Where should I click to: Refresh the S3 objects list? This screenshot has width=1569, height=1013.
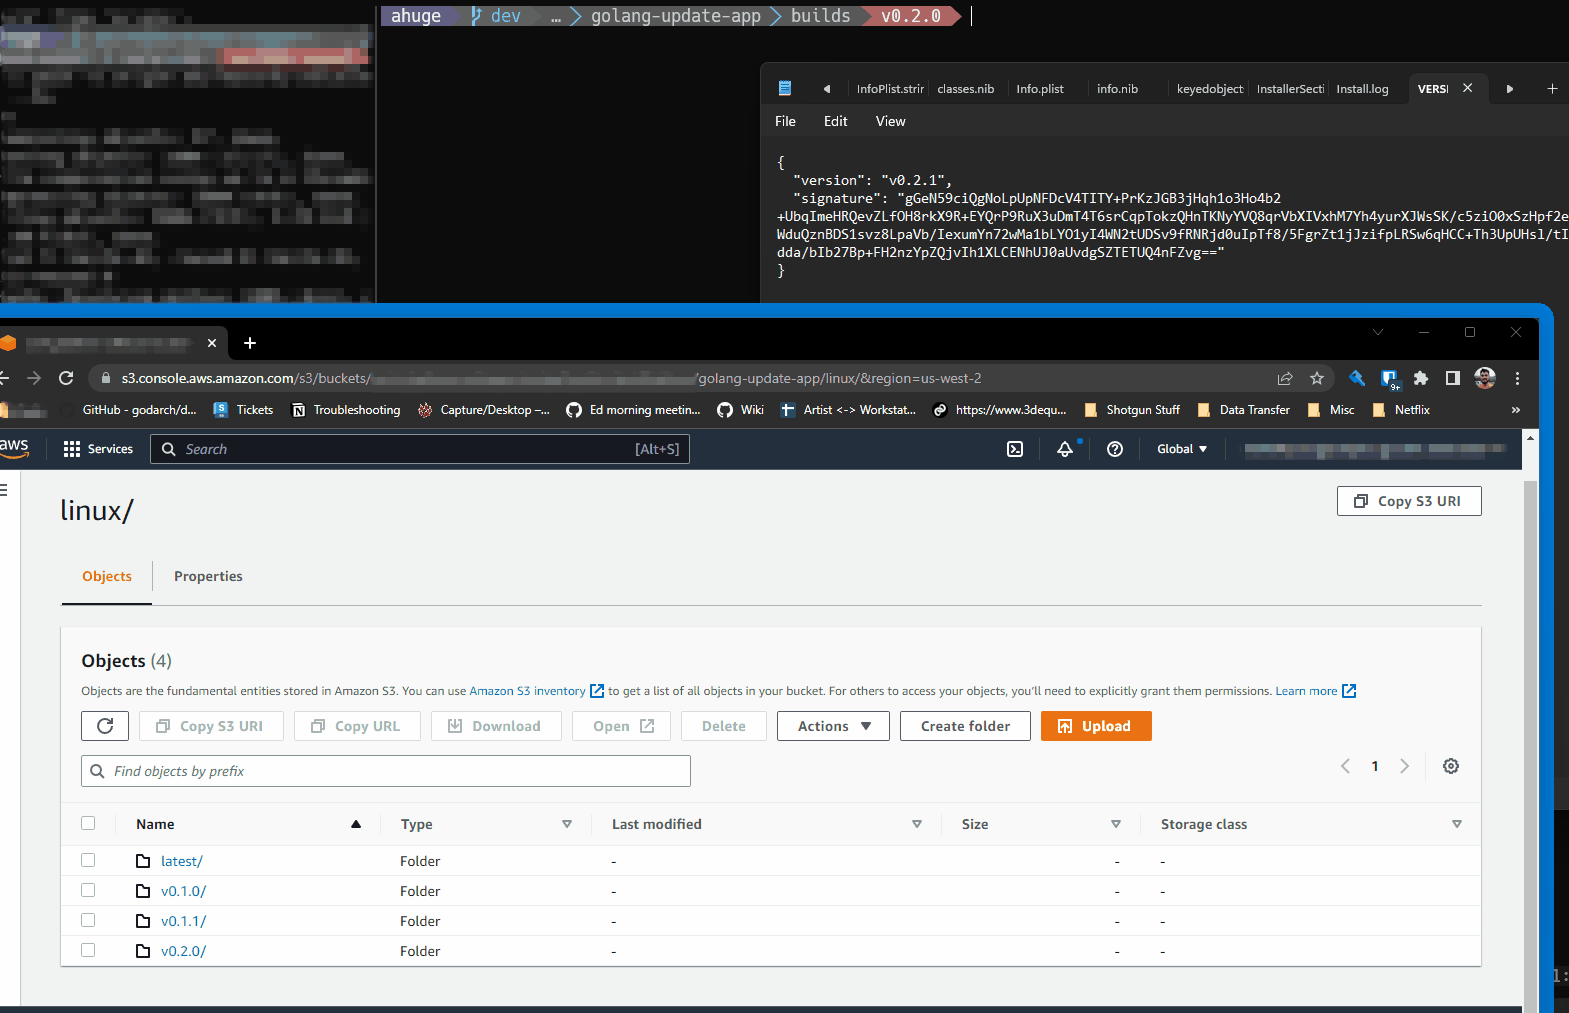(x=105, y=726)
